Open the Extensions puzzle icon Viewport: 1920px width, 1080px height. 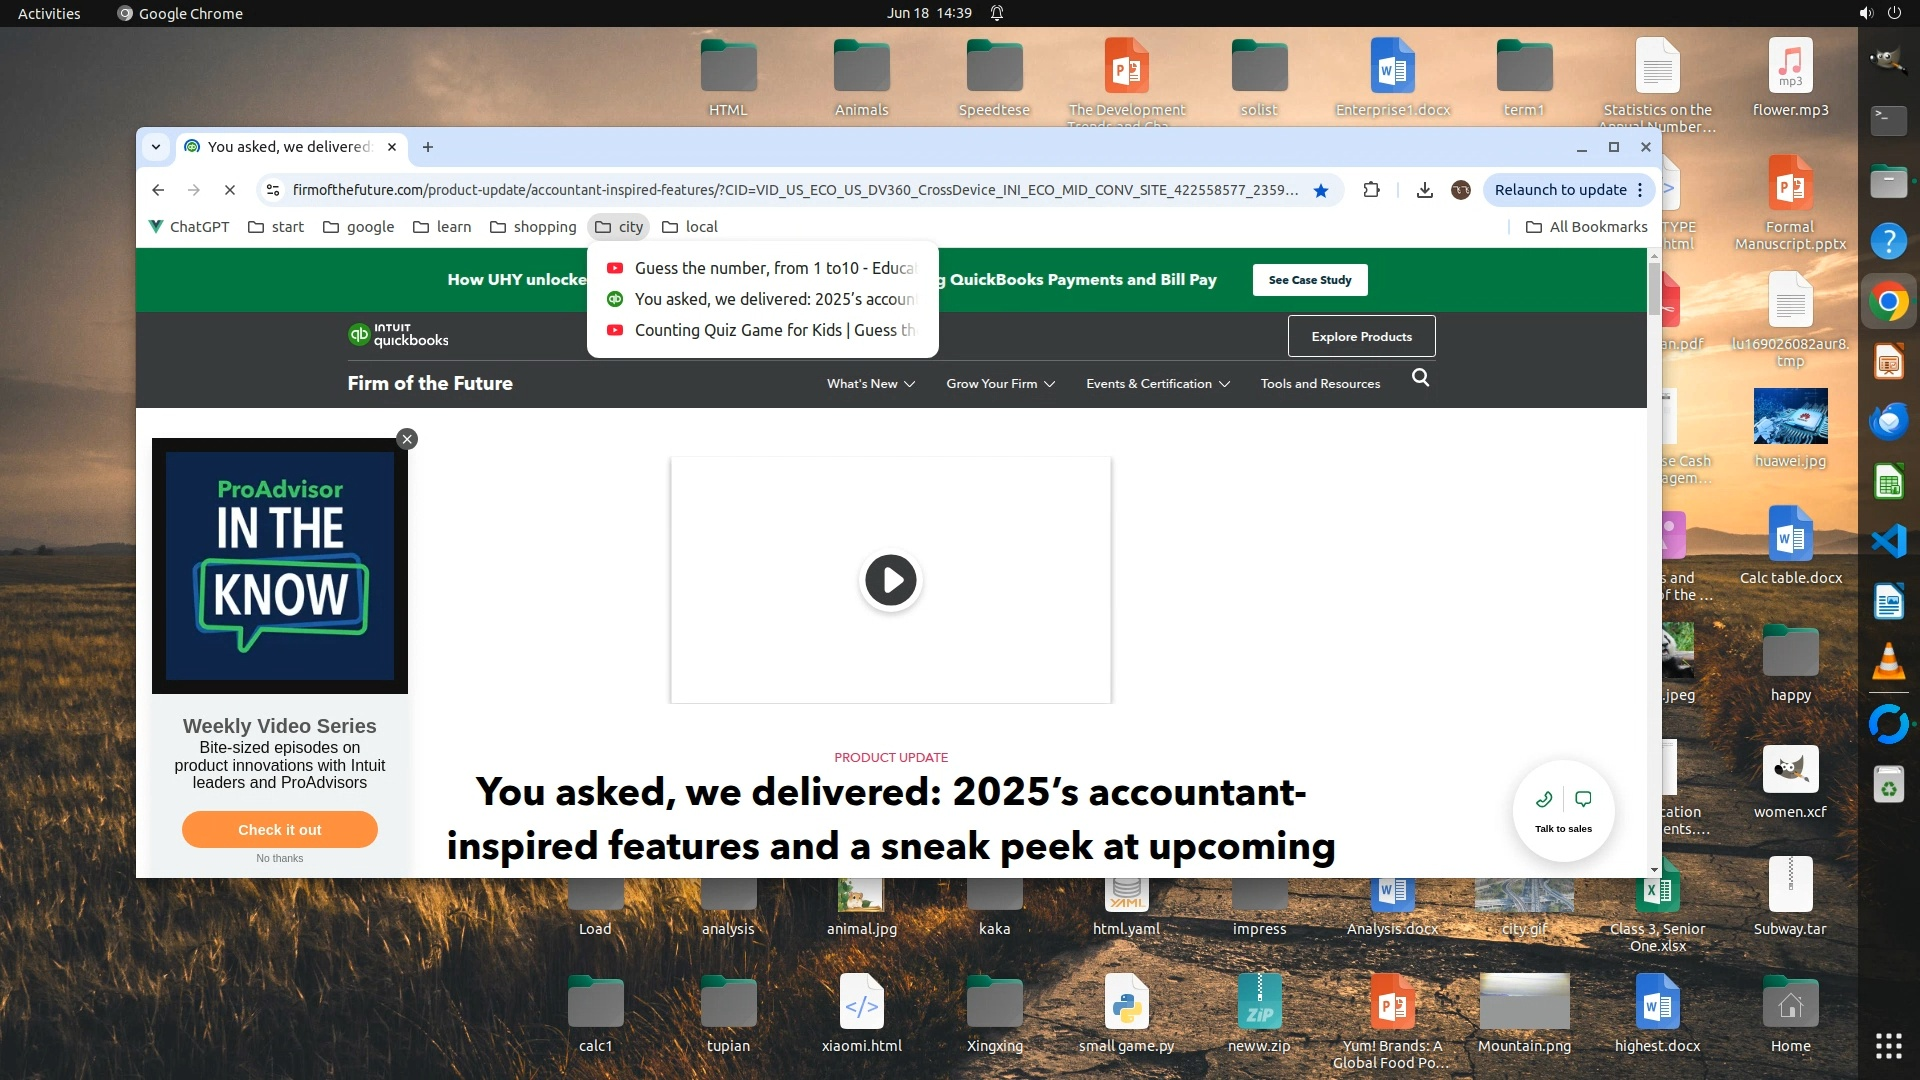[1372, 190]
